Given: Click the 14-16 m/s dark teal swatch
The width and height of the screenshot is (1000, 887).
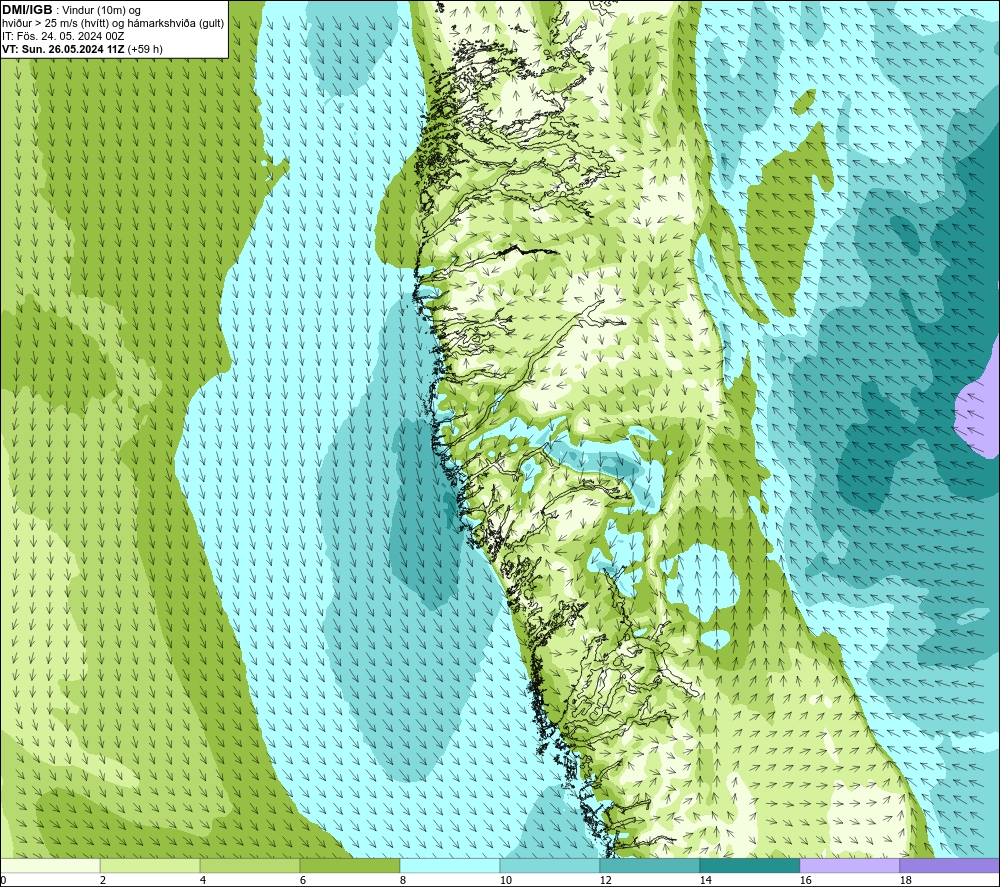Looking at the screenshot, I should [x=749, y=865].
